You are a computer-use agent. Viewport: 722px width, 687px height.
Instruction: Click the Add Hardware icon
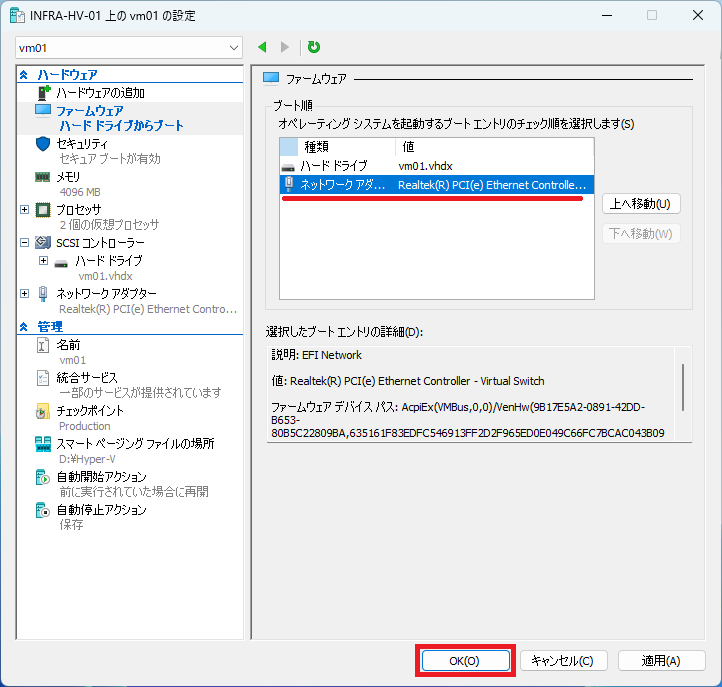(x=43, y=93)
